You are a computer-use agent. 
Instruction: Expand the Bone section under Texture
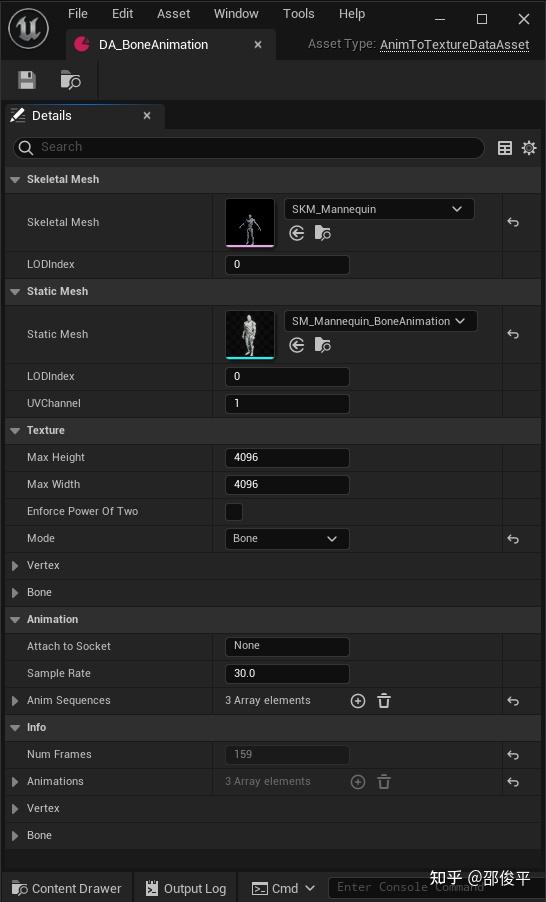[16, 593]
